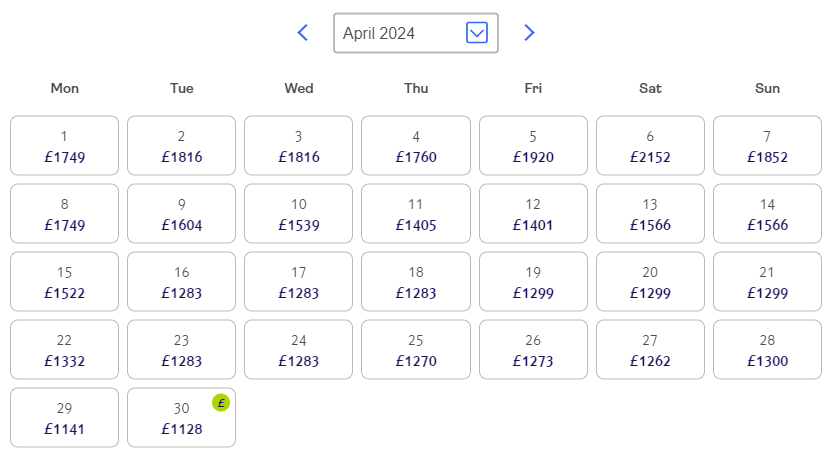The width and height of the screenshot is (831, 455).
Task: Choose April 27 at £1262
Action: (650, 350)
